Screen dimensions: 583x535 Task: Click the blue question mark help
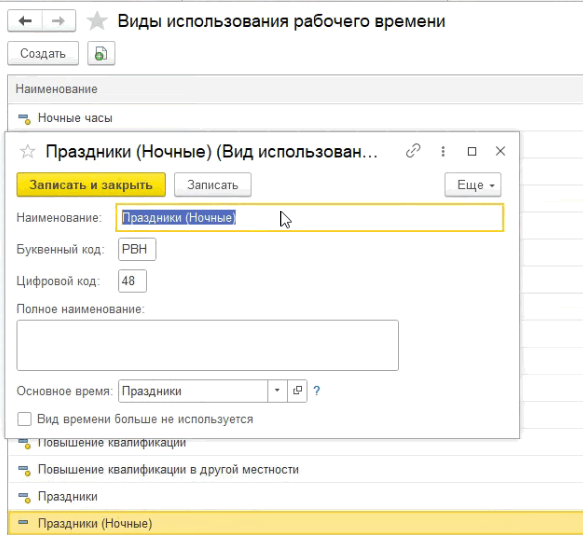(316, 391)
